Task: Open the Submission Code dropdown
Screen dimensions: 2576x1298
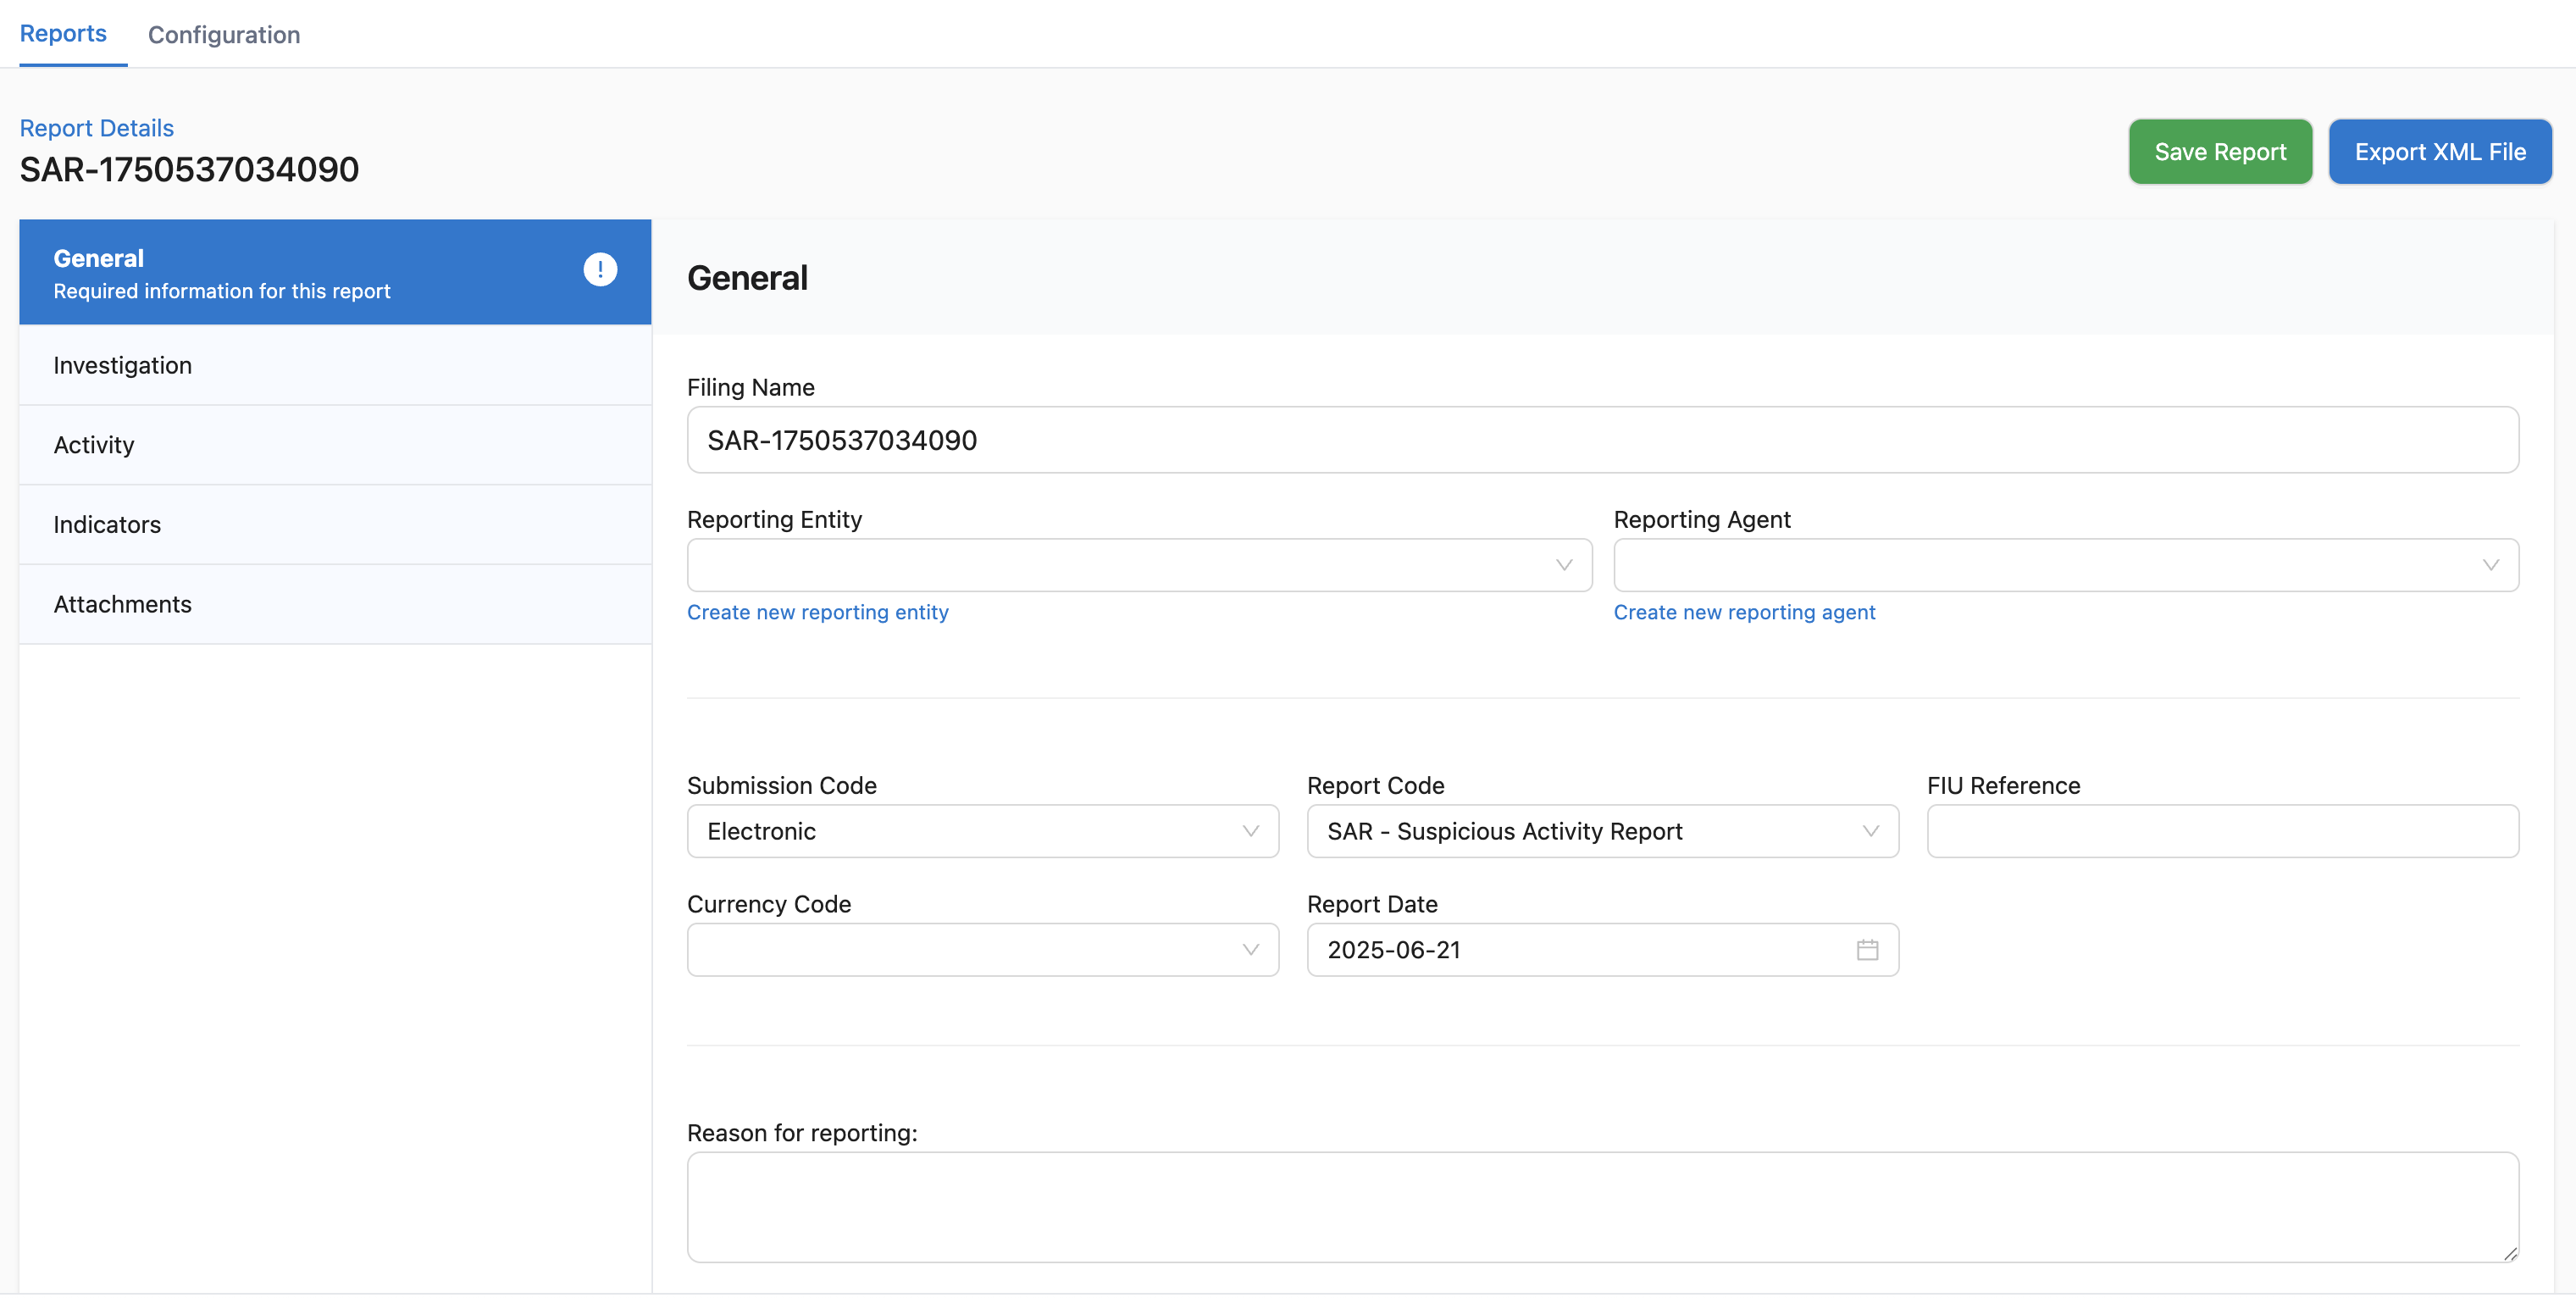Action: (x=983, y=831)
